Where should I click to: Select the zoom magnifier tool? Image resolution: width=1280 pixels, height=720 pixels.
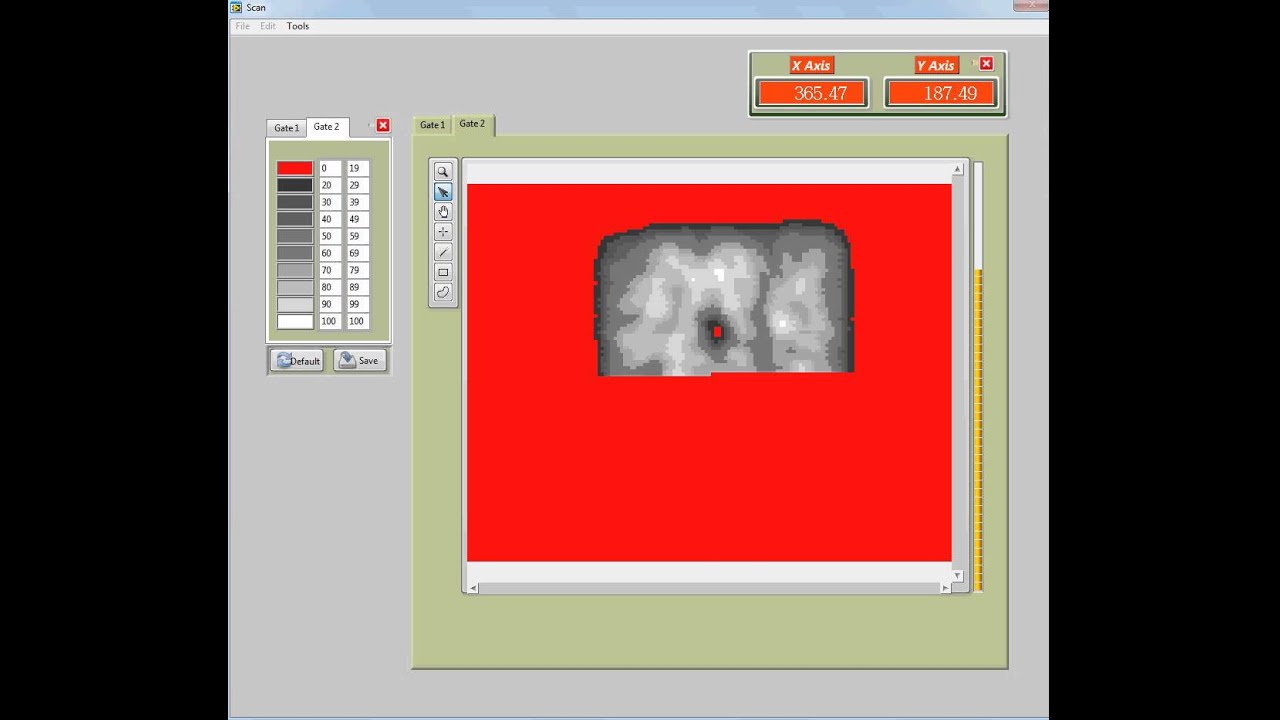tap(443, 172)
